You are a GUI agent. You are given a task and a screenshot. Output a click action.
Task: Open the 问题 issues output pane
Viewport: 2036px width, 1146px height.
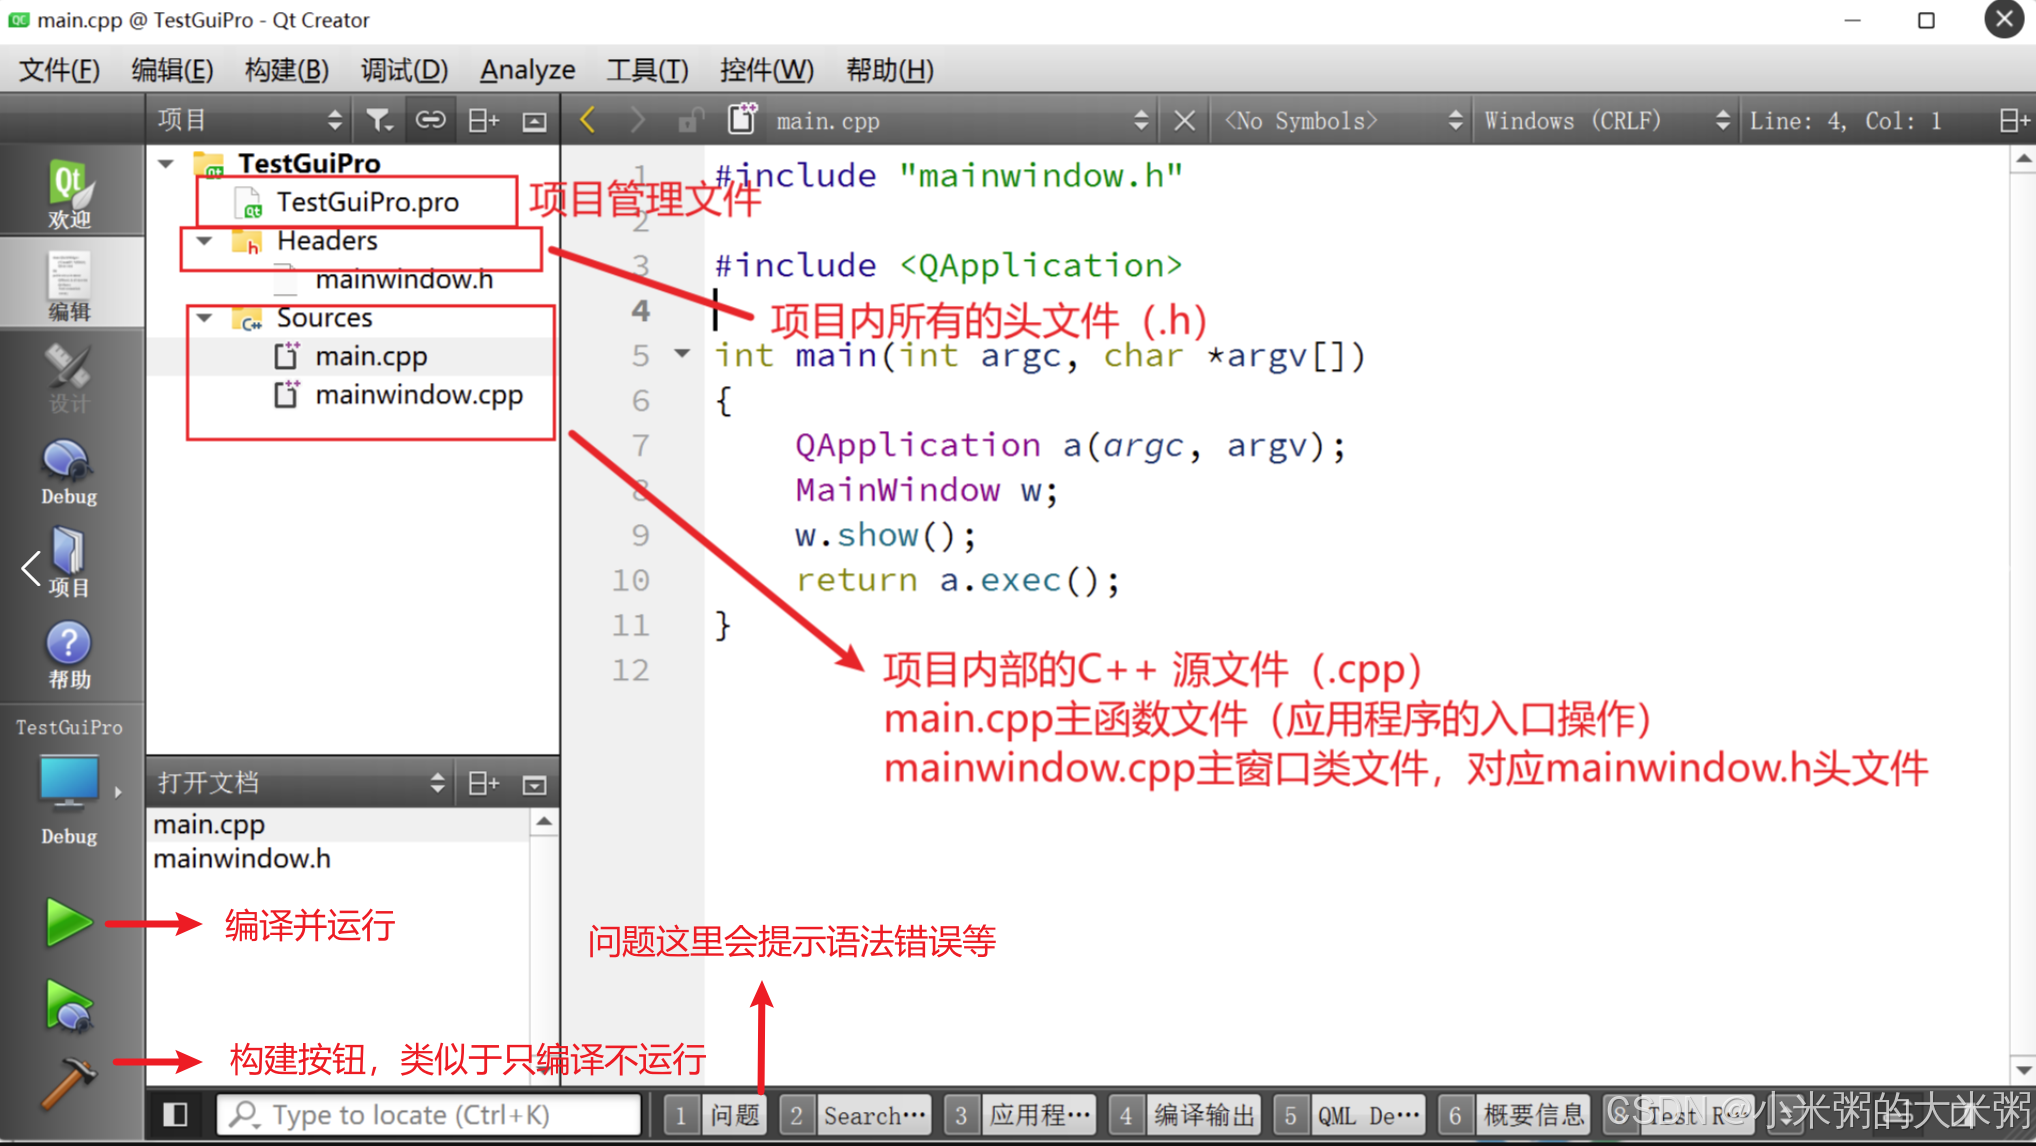[x=734, y=1114]
